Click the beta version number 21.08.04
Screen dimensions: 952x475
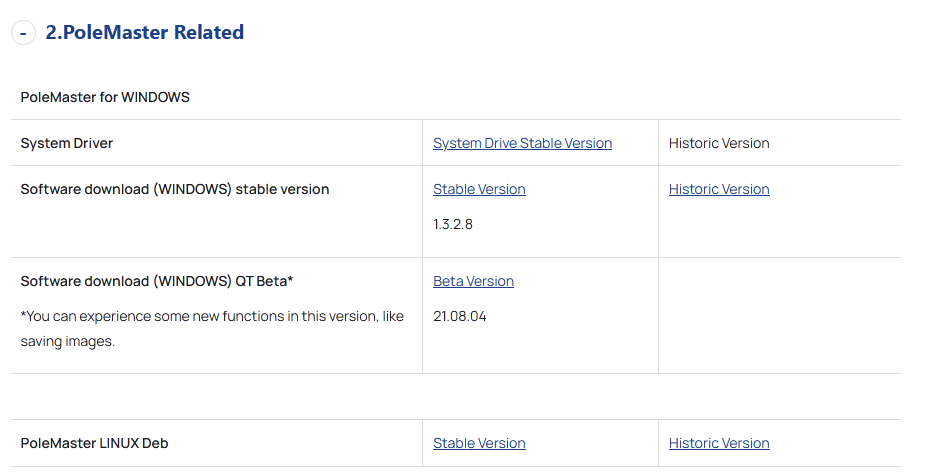pos(460,316)
